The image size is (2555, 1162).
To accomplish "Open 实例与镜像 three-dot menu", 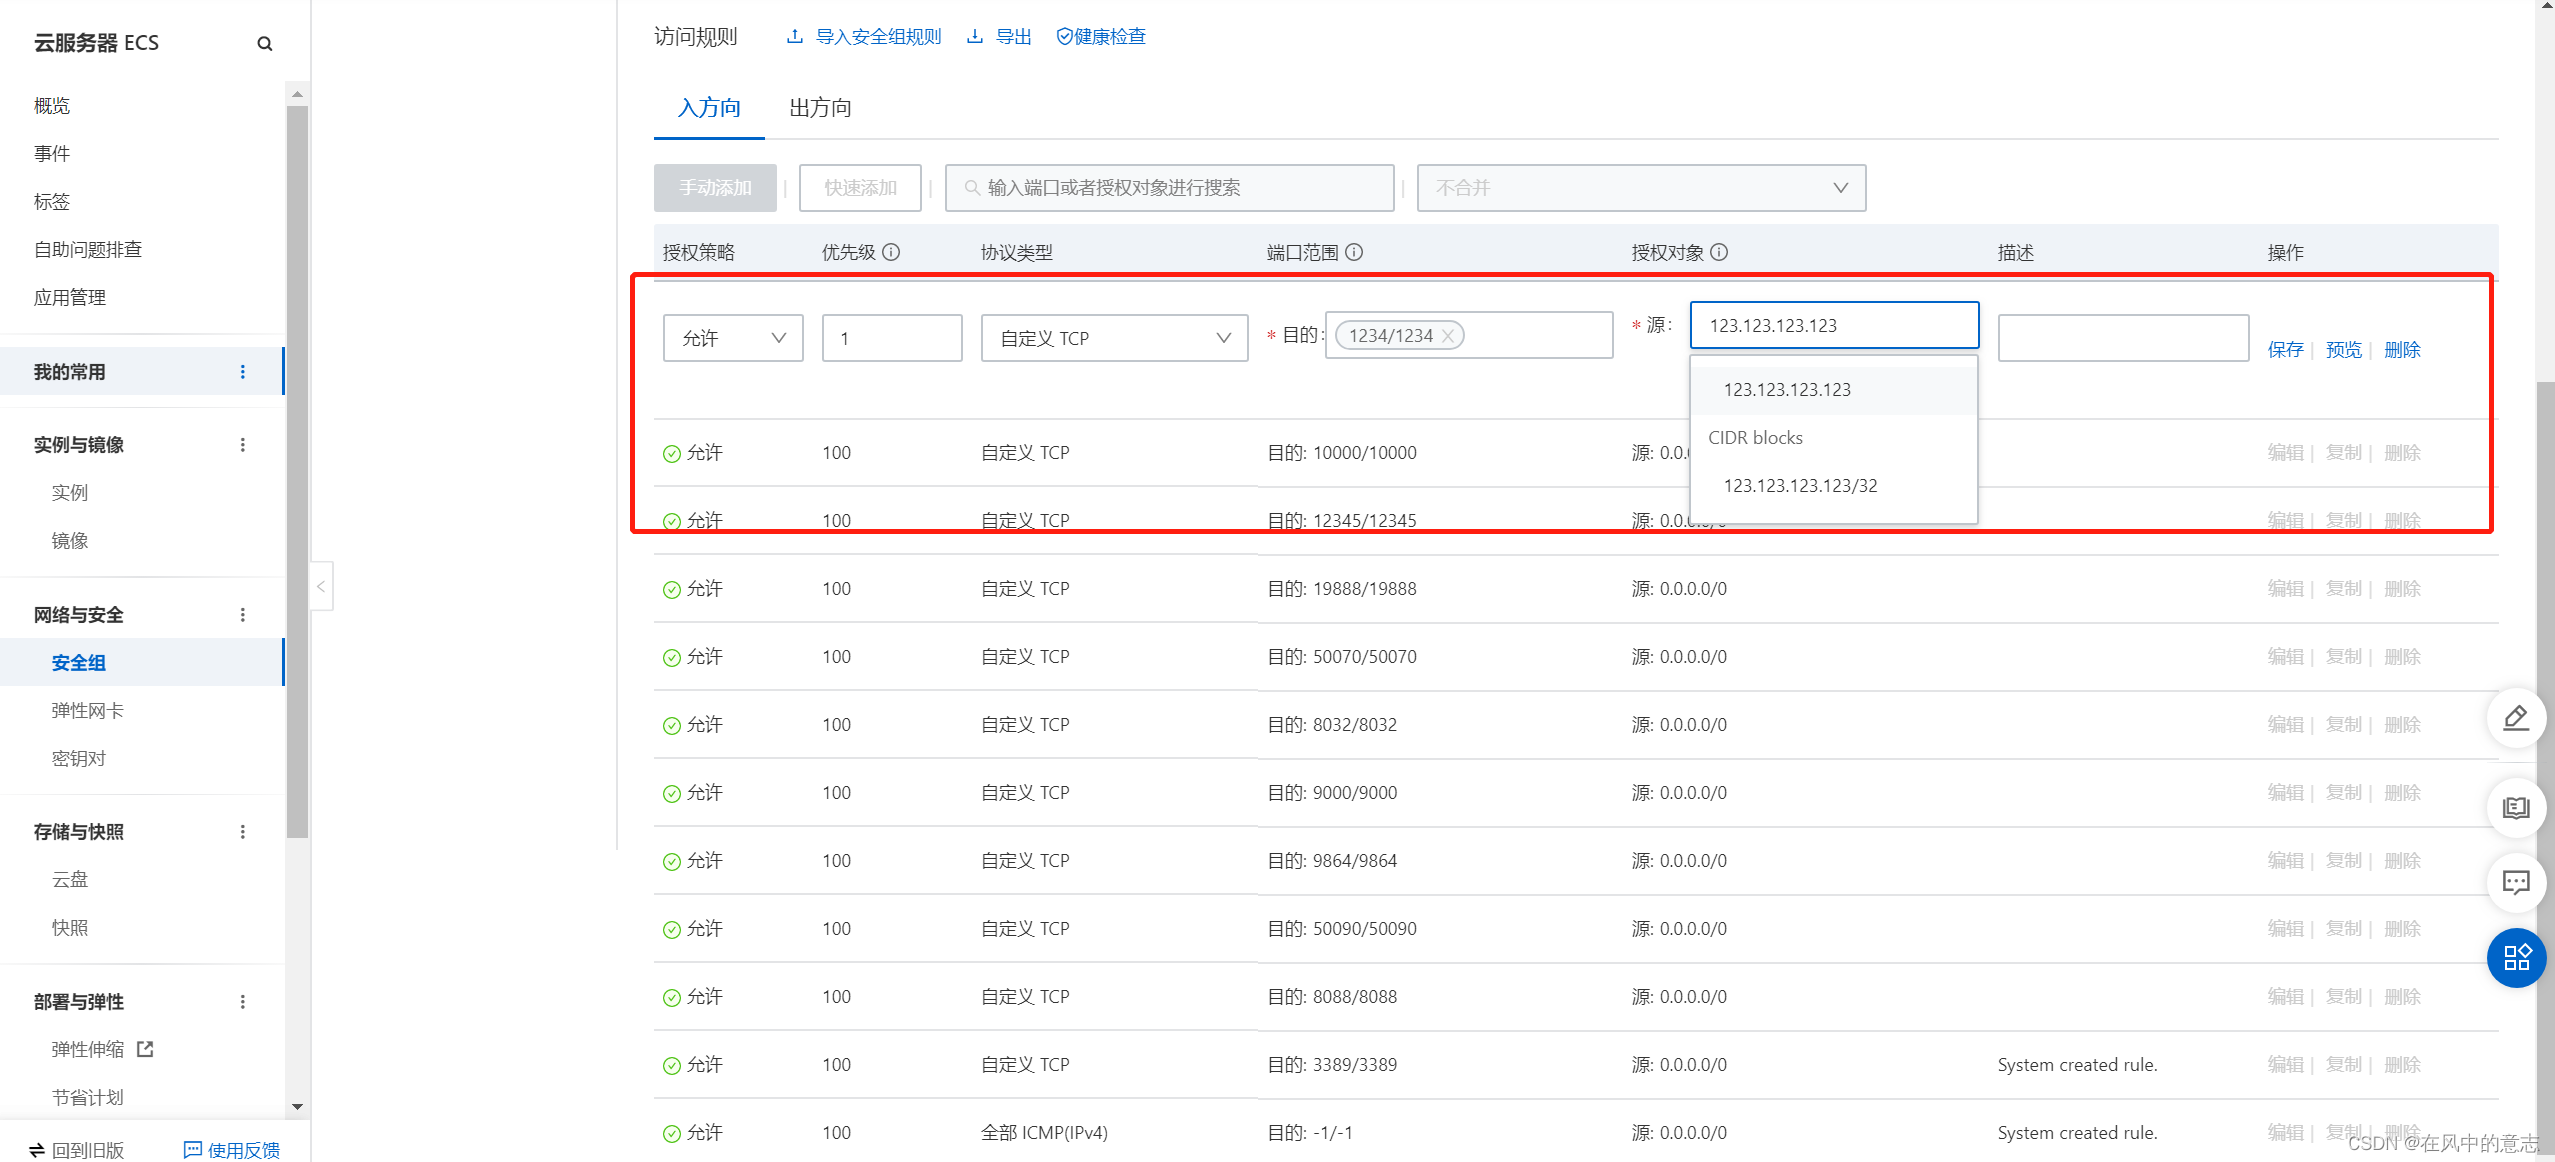I will (x=242, y=445).
